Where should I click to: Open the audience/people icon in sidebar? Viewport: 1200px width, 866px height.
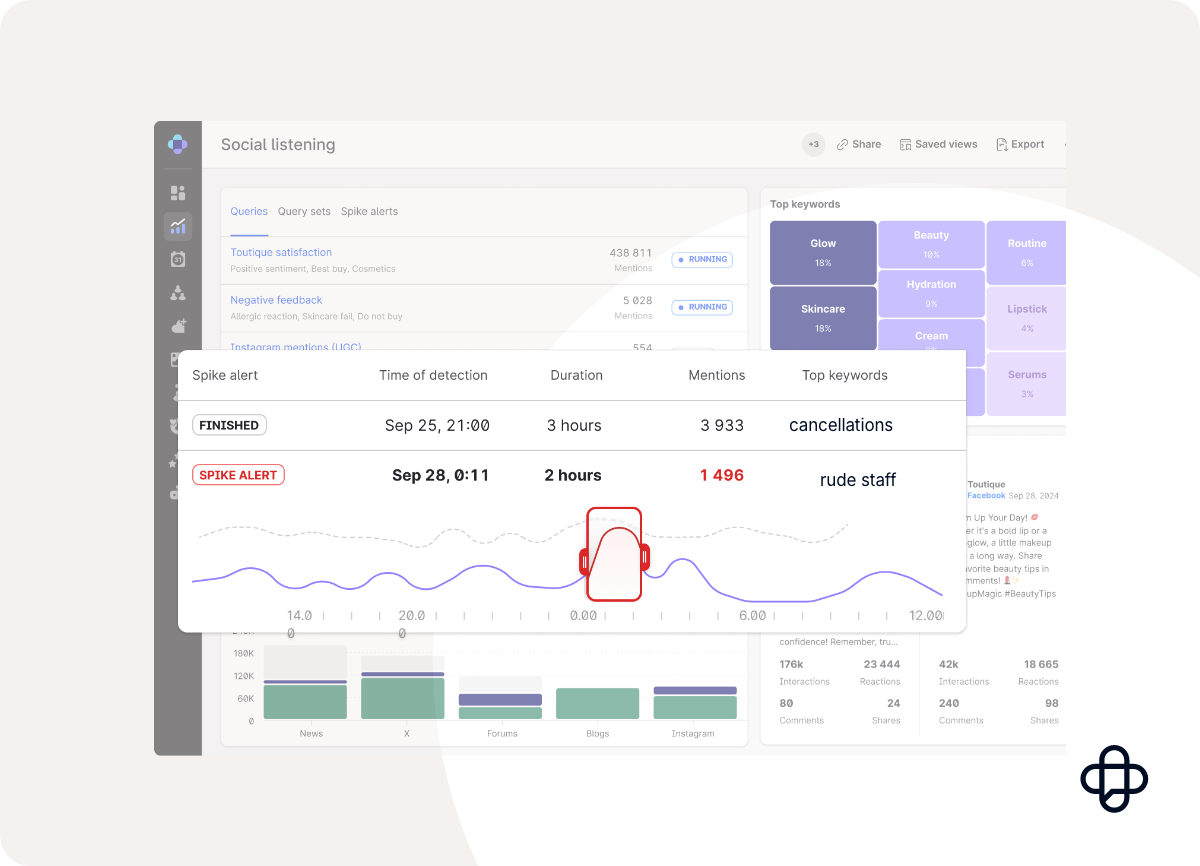click(x=178, y=293)
